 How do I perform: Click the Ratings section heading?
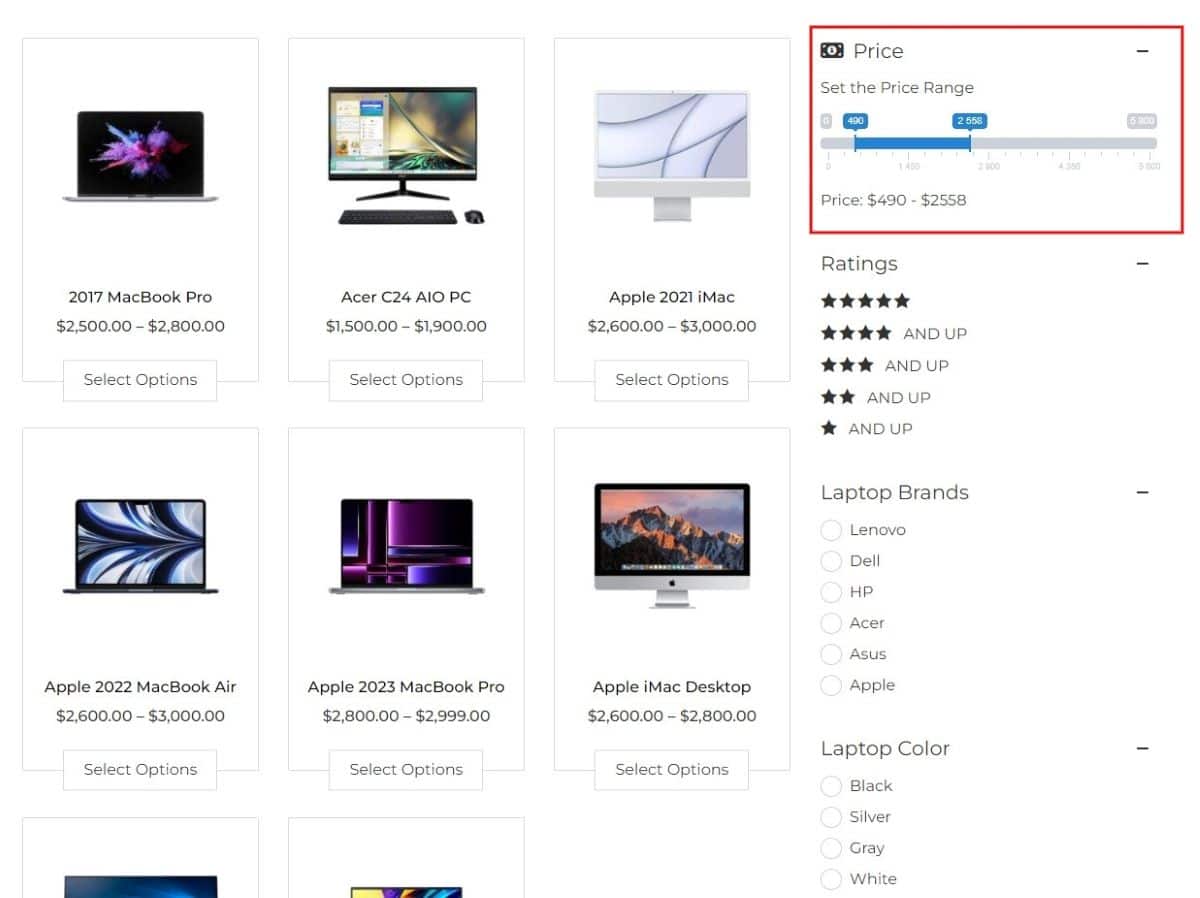pos(859,264)
